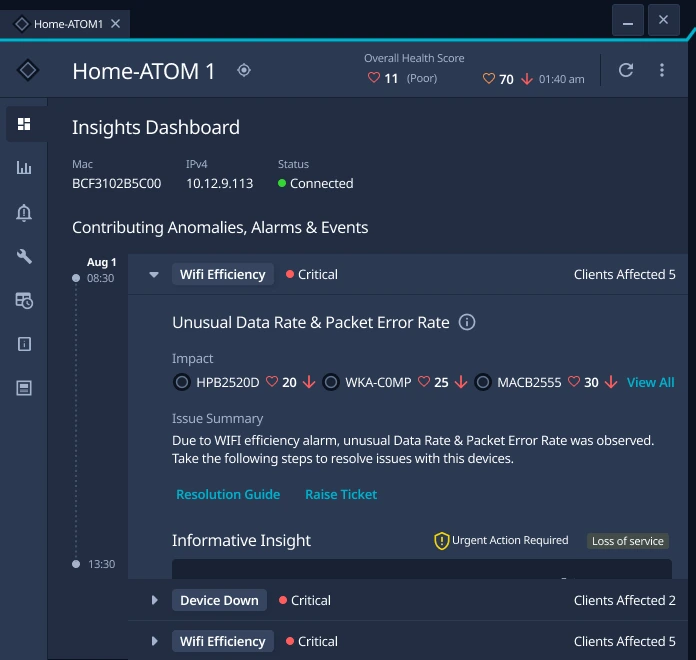Image resolution: width=696 pixels, height=660 pixels.
Task: Click the heart icon next to health score 11
Action: tap(374, 78)
